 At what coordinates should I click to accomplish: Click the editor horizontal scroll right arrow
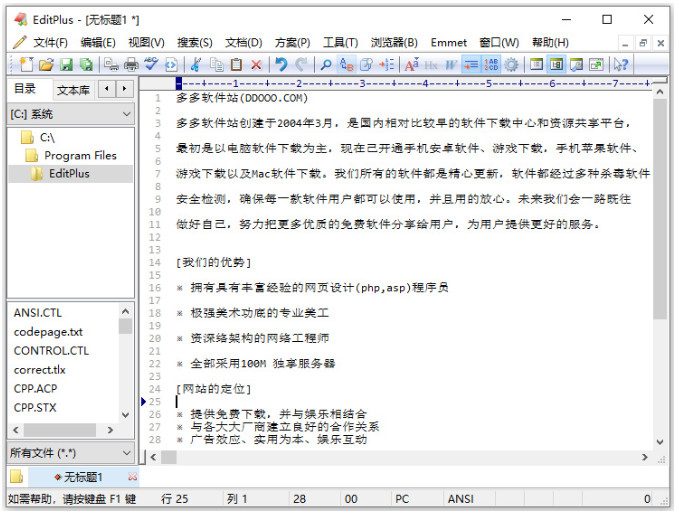click(645, 457)
